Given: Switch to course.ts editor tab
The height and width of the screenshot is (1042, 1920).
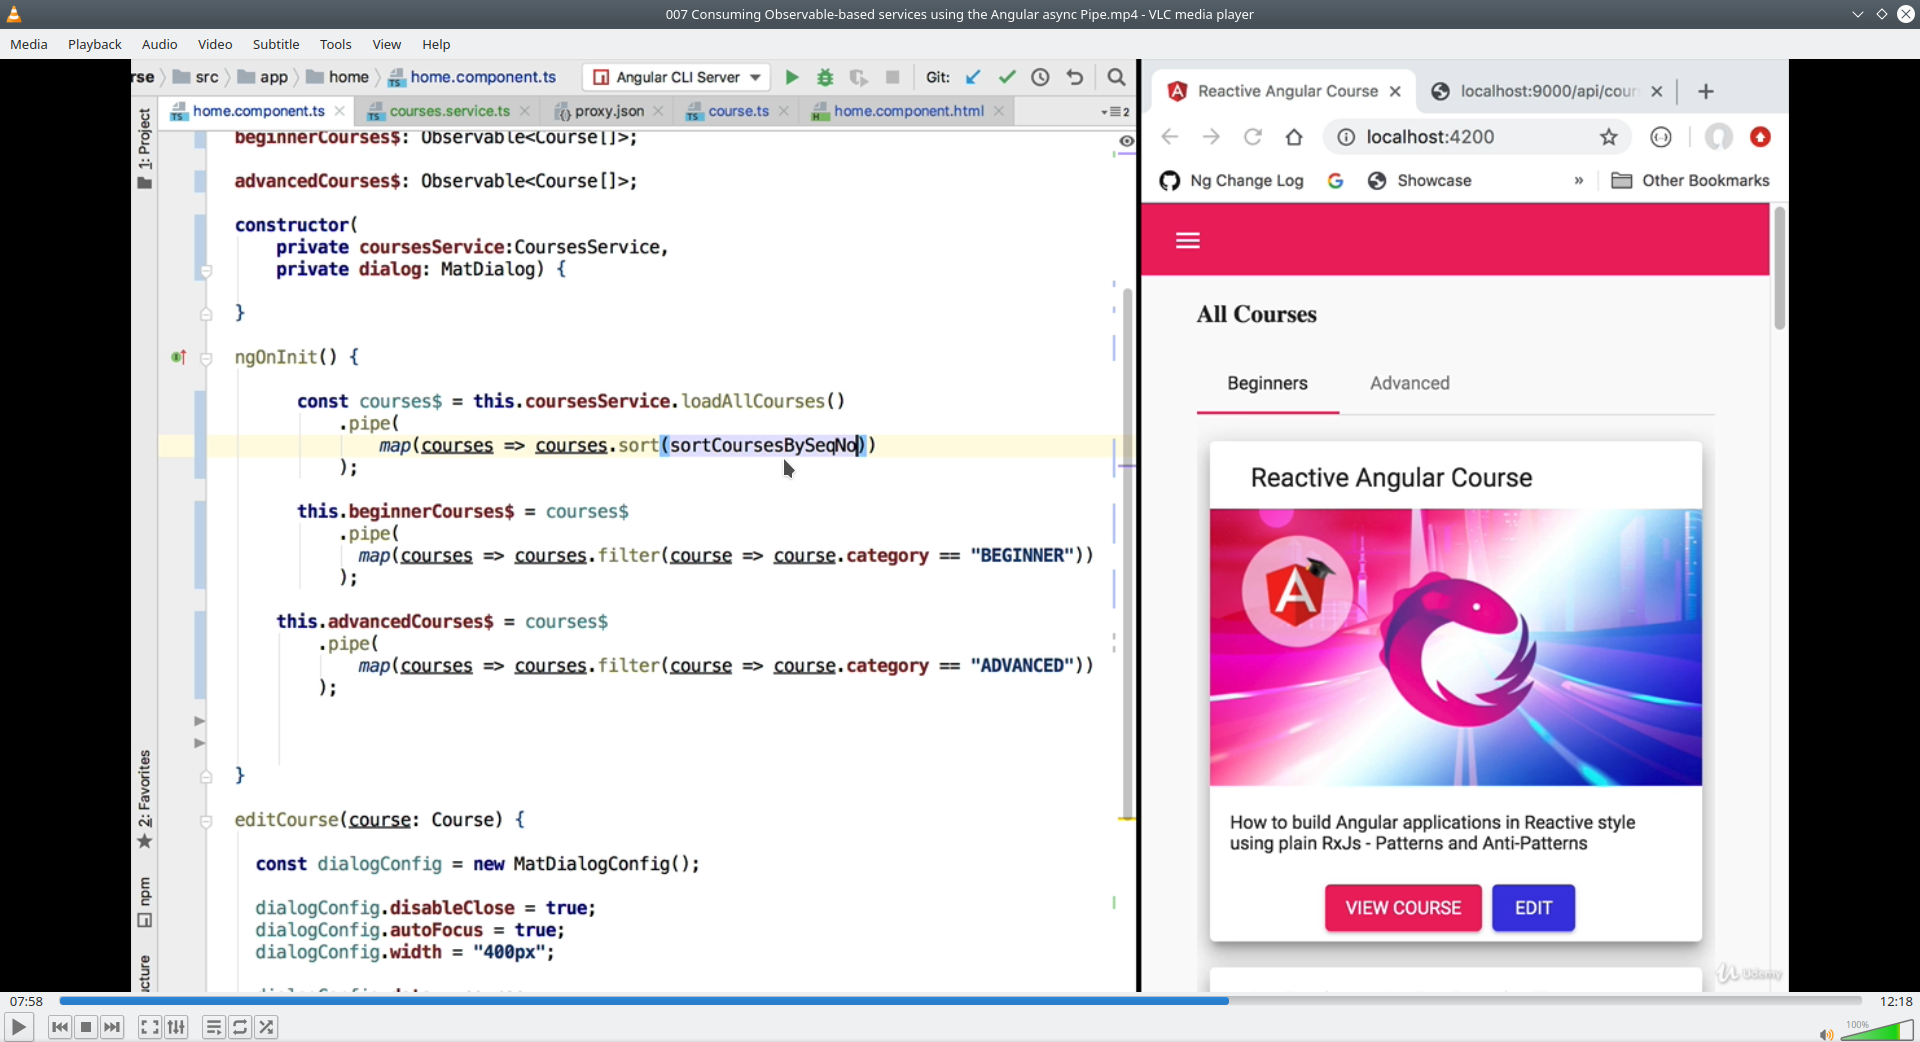Looking at the screenshot, I should pos(738,111).
